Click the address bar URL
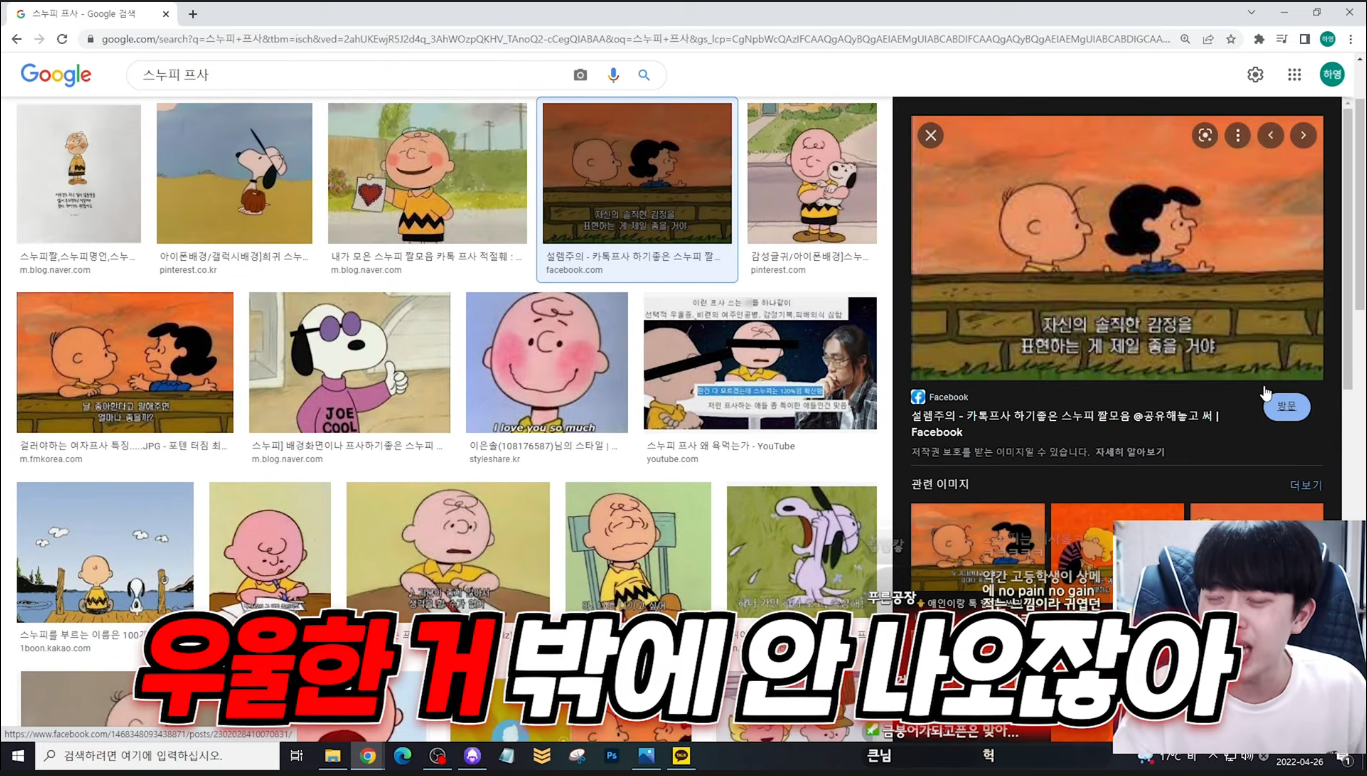Image resolution: width=1367 pixels, height=776 pixels. [635, 39]
